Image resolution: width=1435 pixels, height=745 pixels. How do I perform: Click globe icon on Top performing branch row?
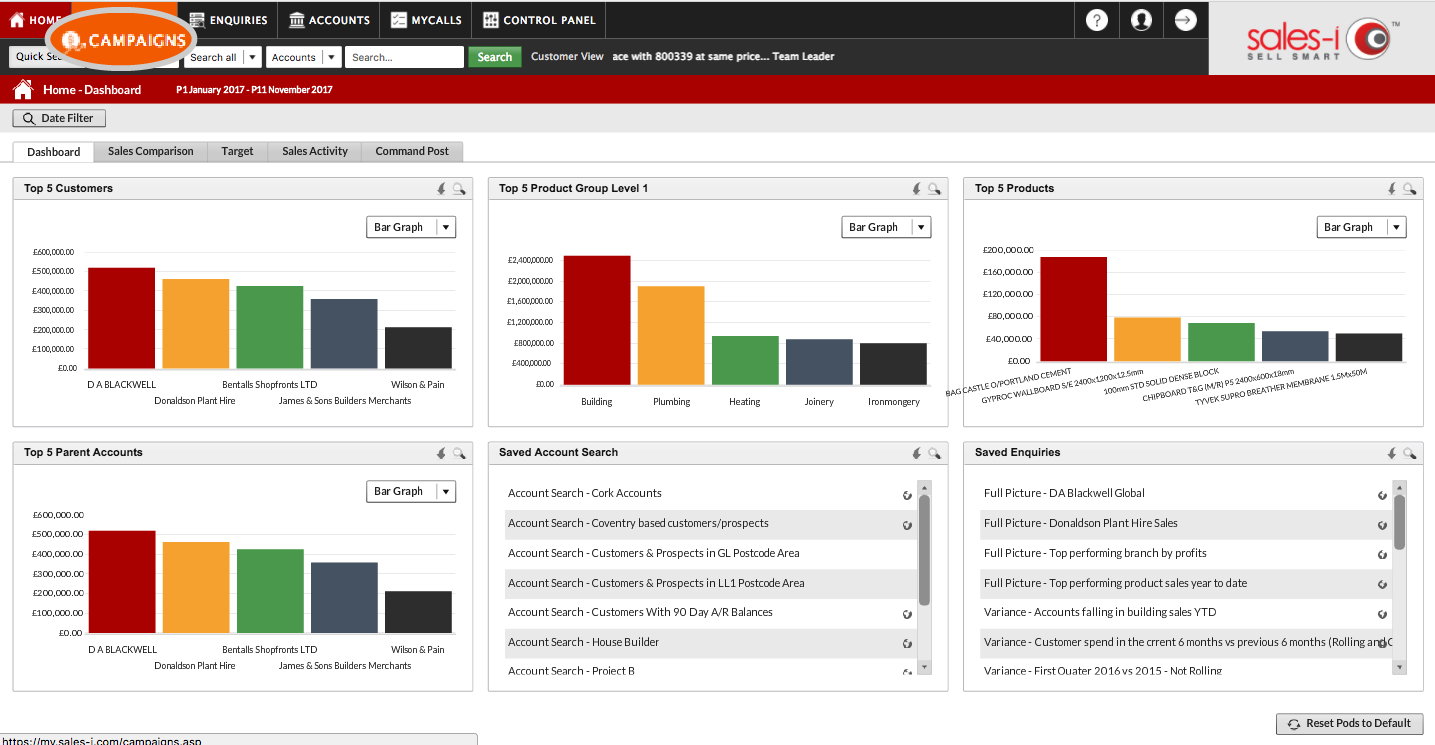pyautogui.click(x=1382, y=555)
